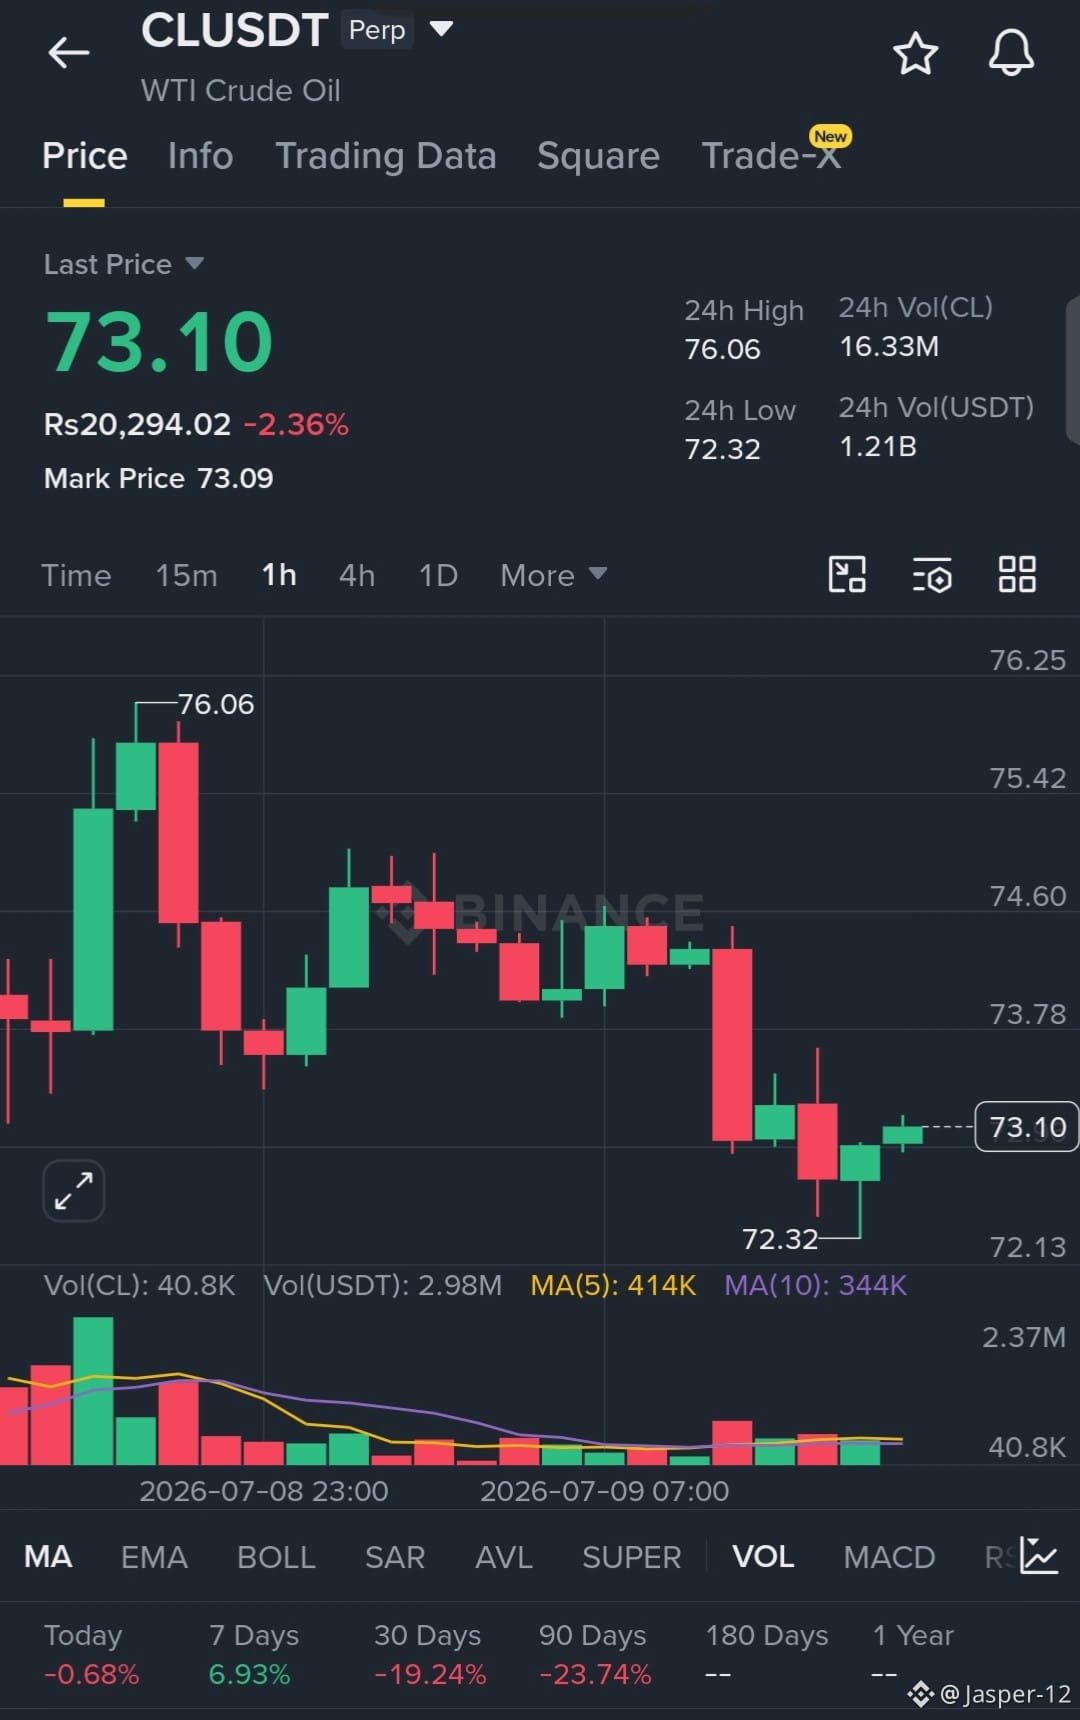Switch to the Price tab
Screen dimensions: 1080x1720
click(x=85, y=156)
